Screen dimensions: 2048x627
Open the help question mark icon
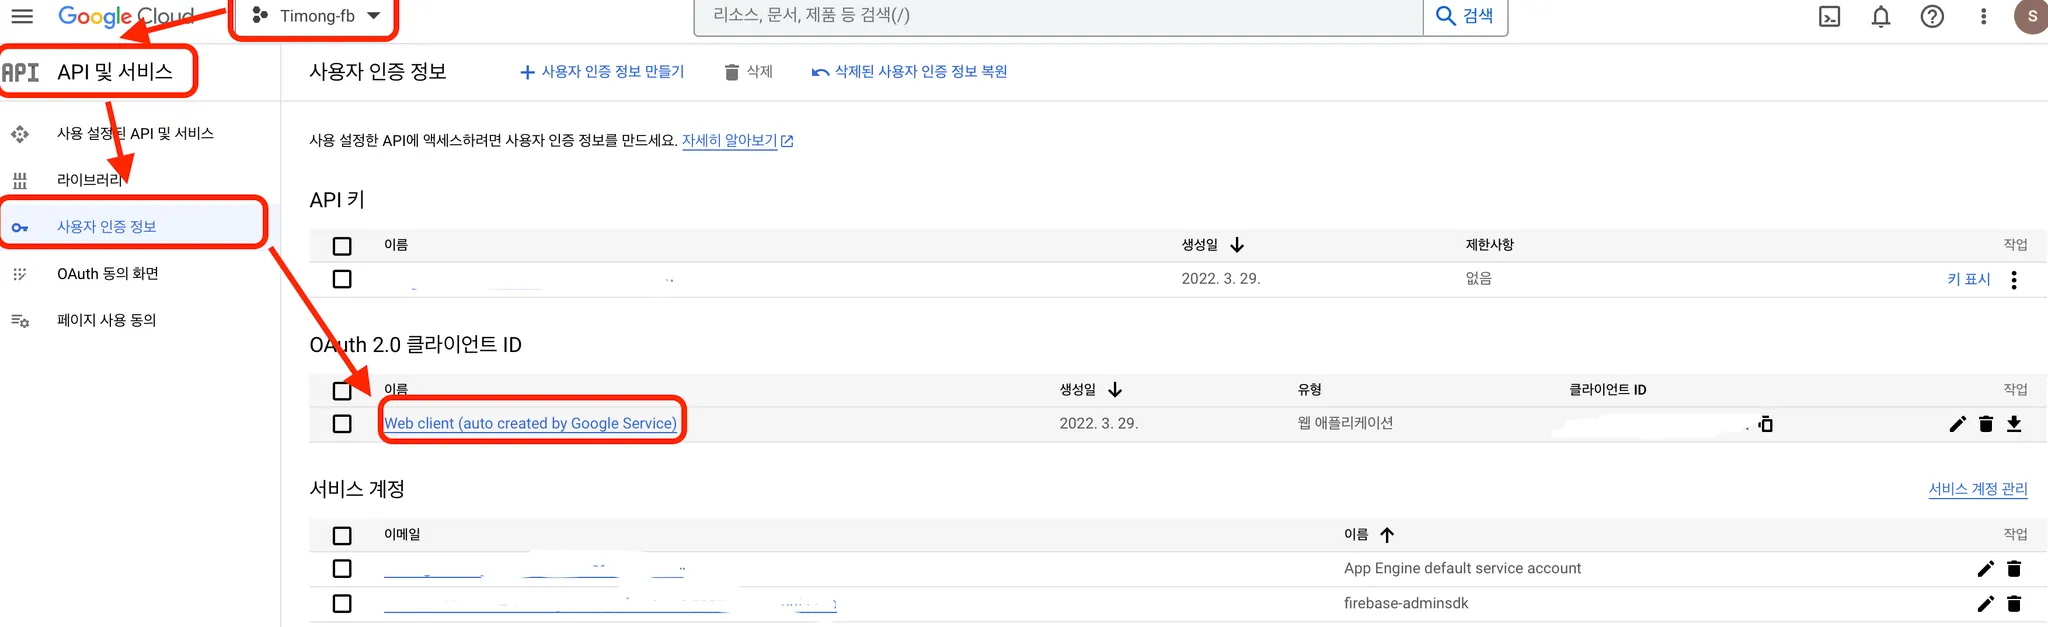(x=1932, y=16)
